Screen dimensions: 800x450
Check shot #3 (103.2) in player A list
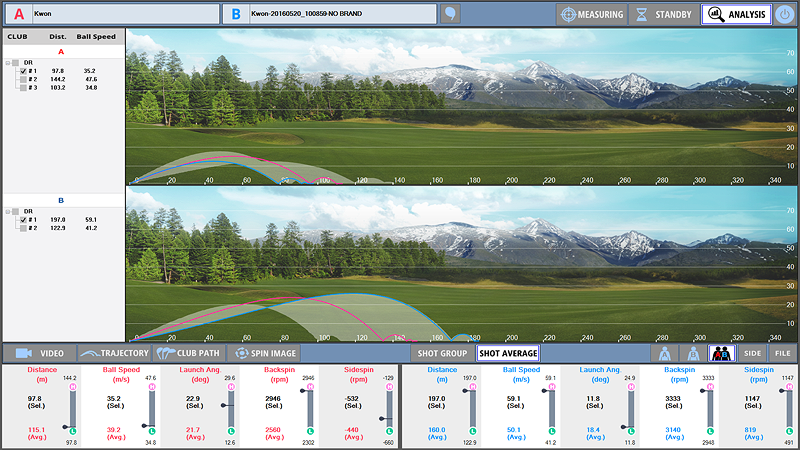[23, 87]
